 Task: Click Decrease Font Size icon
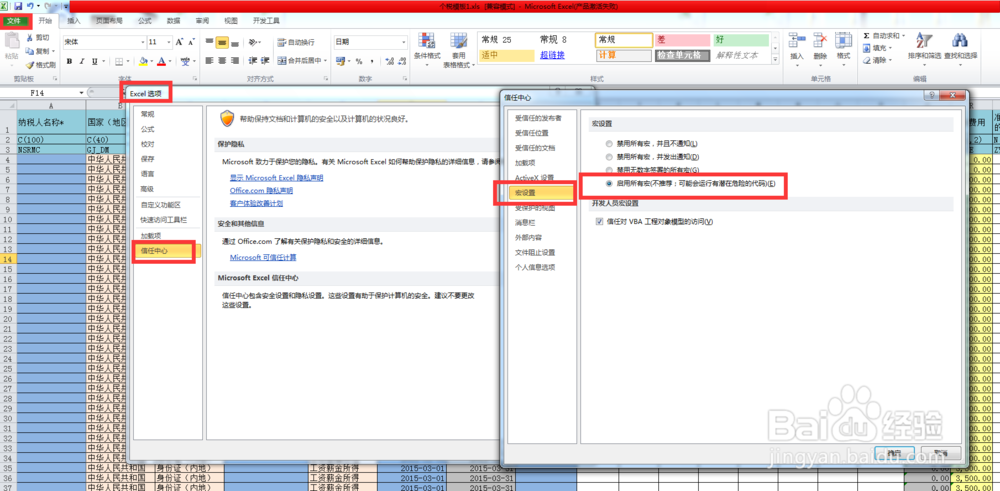(x=191, y=42)
